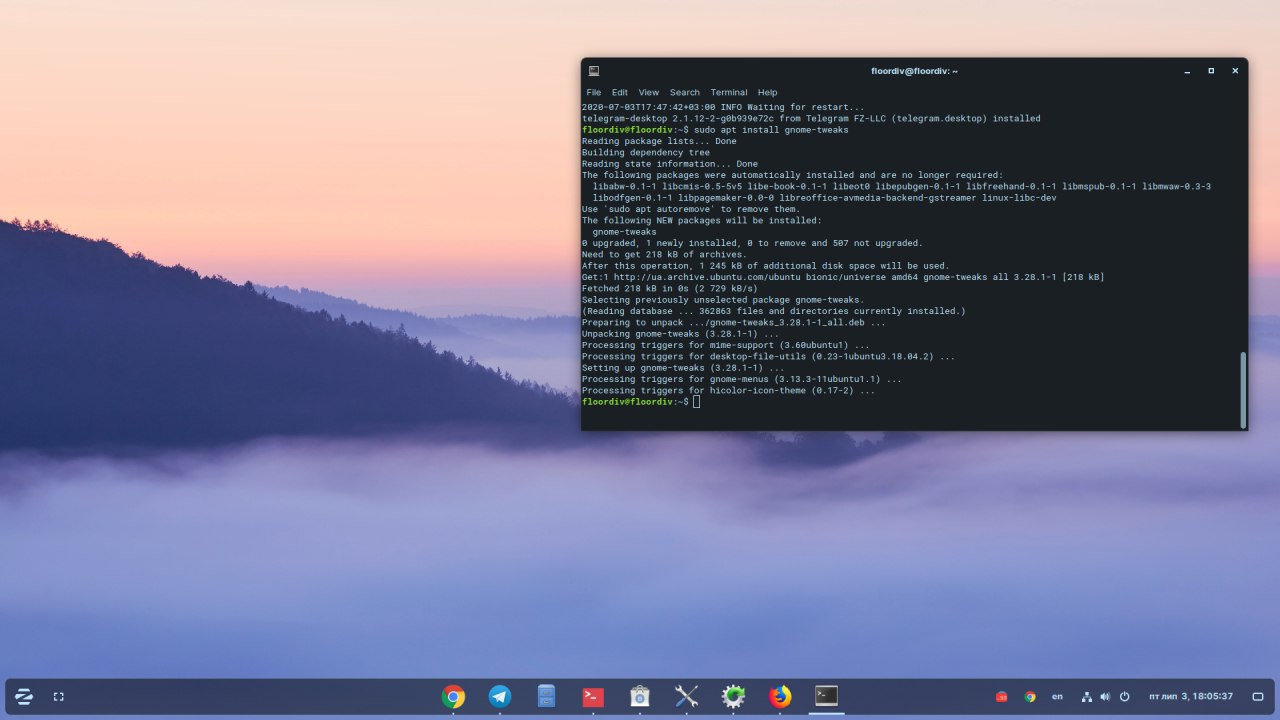Open the volume speaker tray icon
This screenshot has height=720, width=1280.
click(x=1105, y=697)
